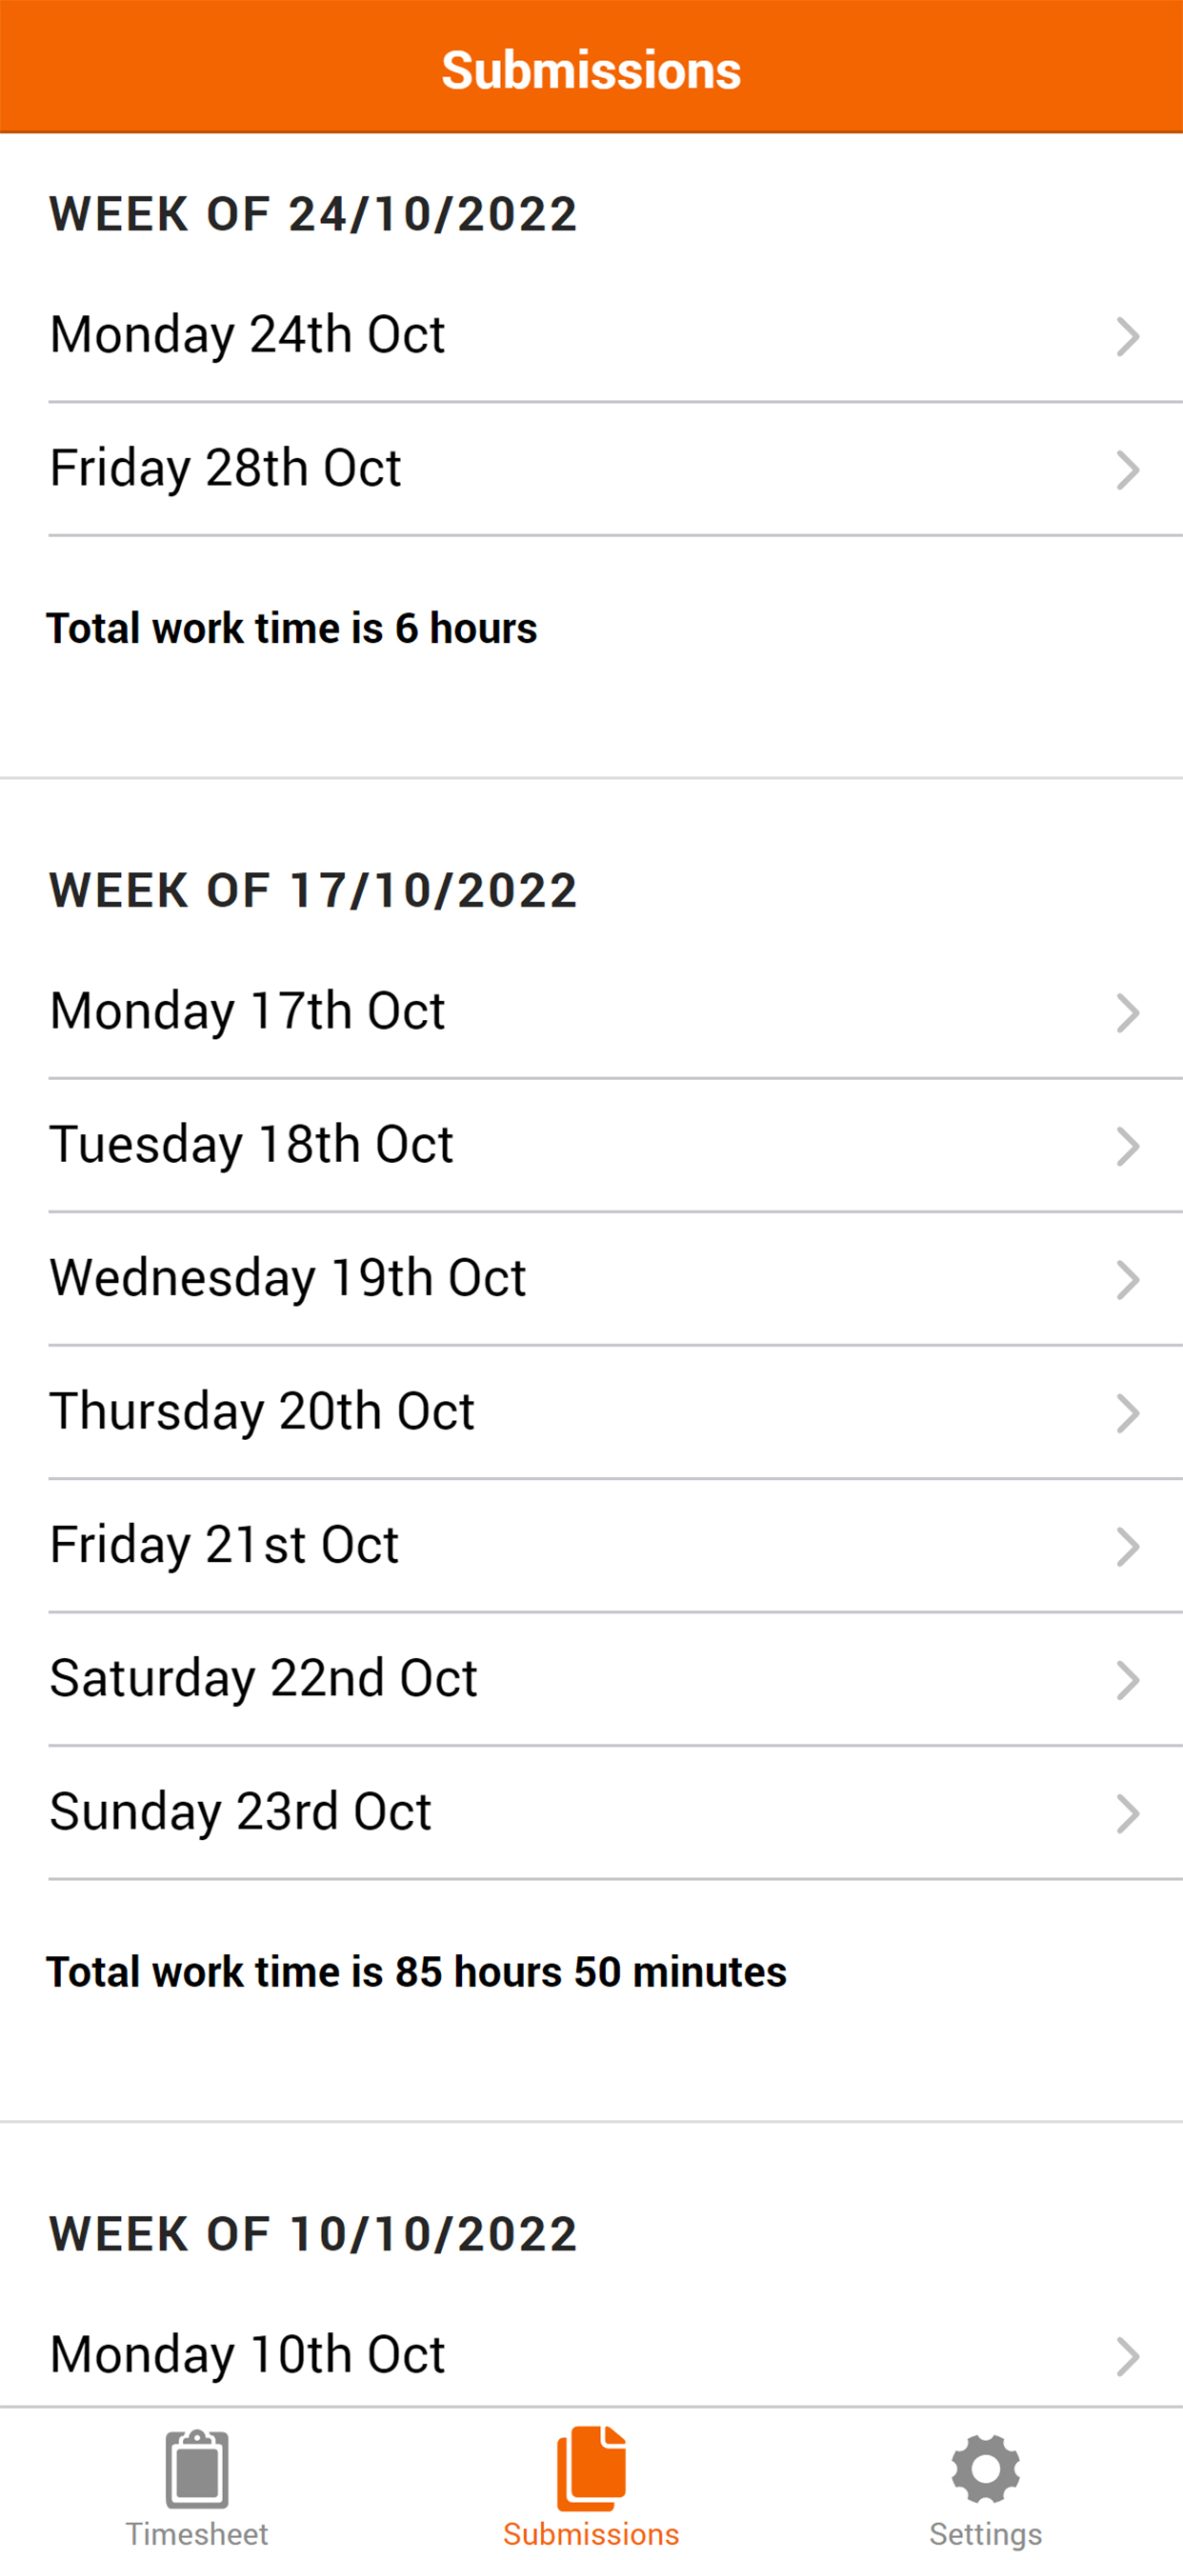Image resolution: width=1183 pixels, height=2560 pixels.
Task: Click chevron next to Monday 17th Oct
Action: (x=1127, y=1013)
